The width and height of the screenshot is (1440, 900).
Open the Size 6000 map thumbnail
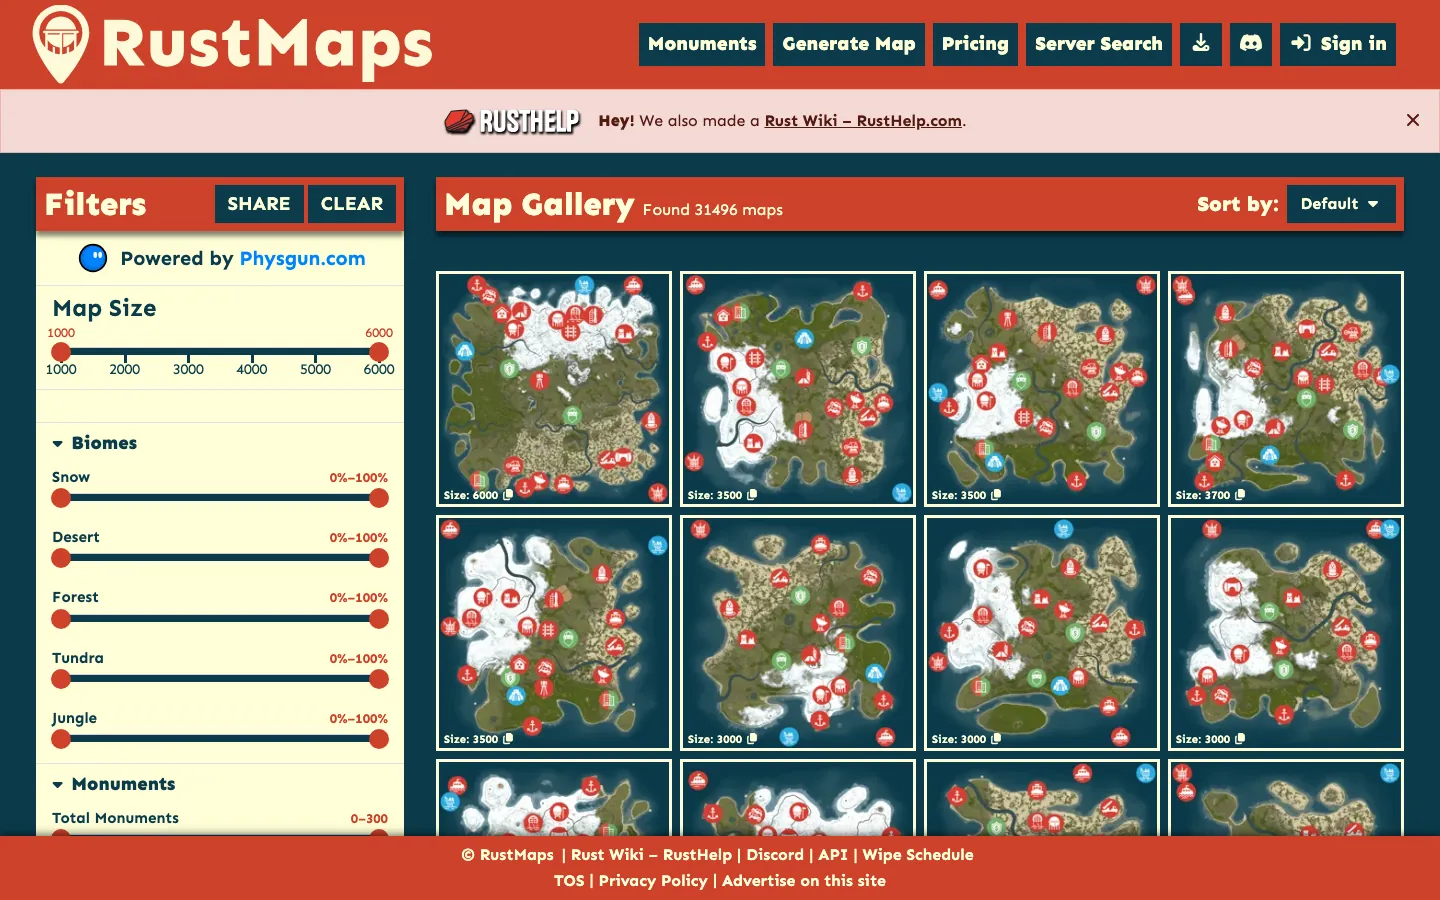(x=554, y=388)
